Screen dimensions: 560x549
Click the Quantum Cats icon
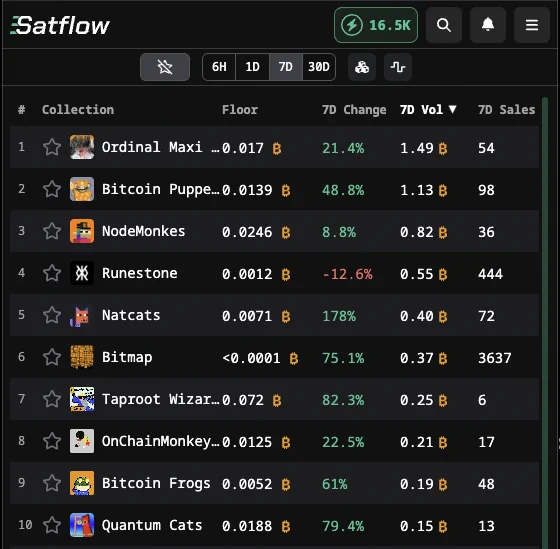point(82,525)
